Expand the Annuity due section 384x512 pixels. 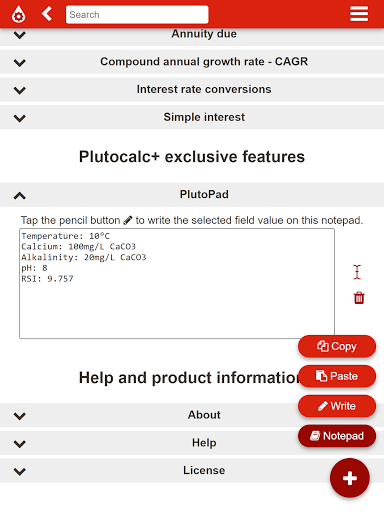(x=192, y=37)
